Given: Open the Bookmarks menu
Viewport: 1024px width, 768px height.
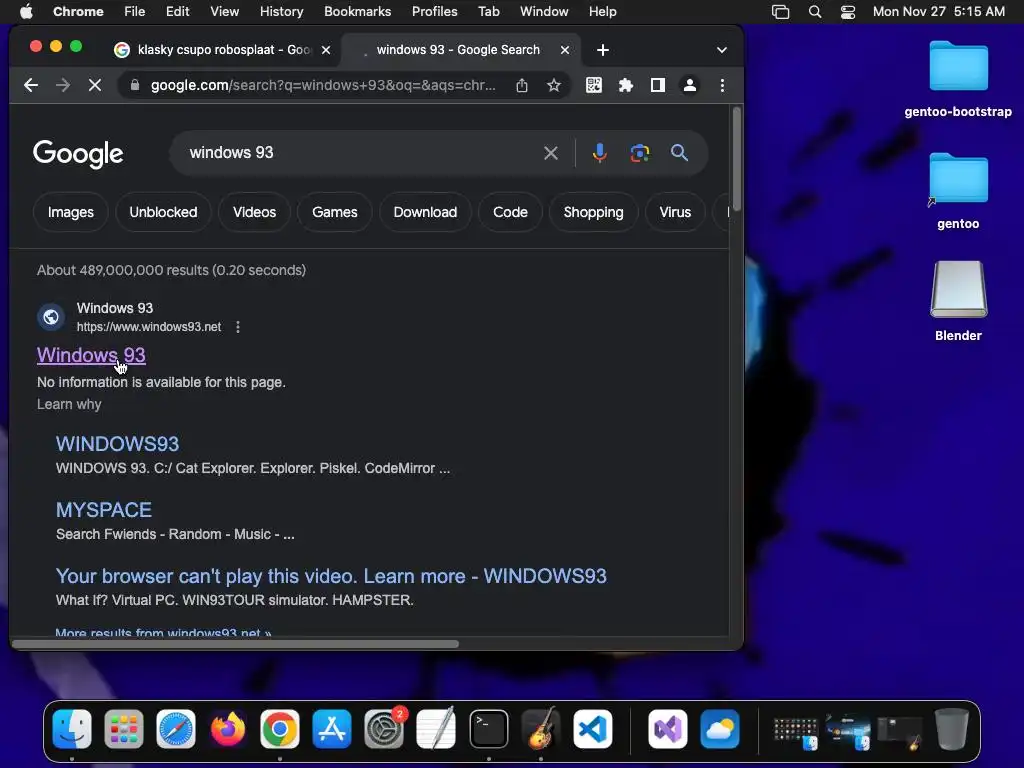Looking at the screenshot, I should 357,11.
